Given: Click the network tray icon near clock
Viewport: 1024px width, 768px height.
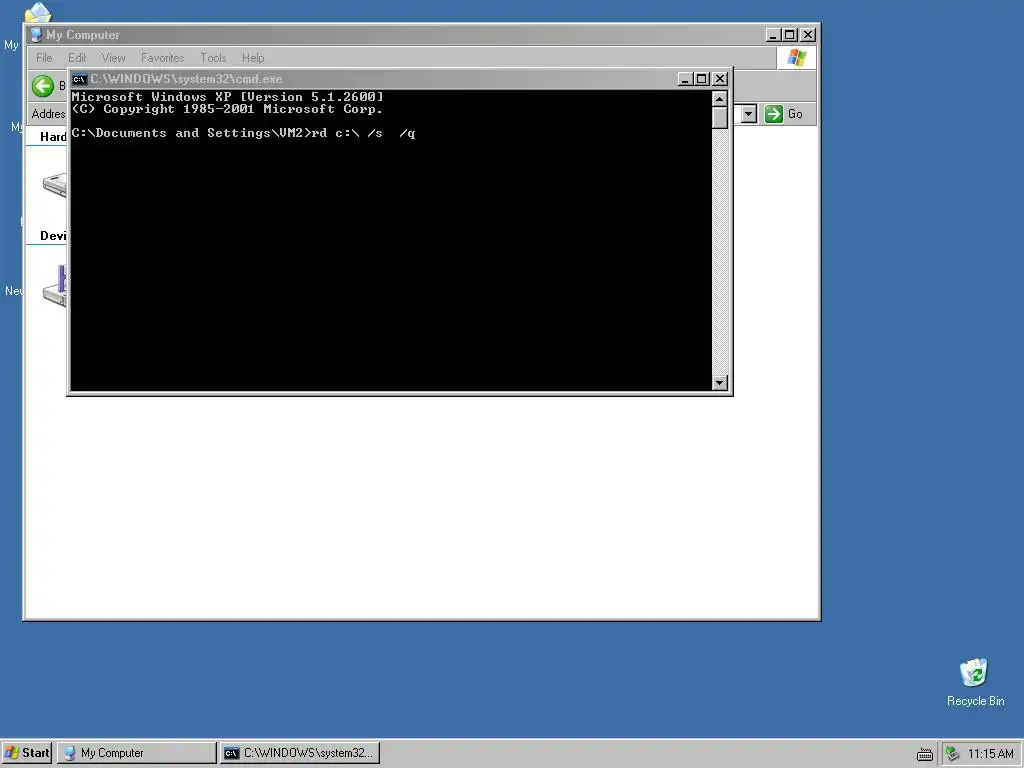Looking at the screenshot, I should tap(953, 753).
